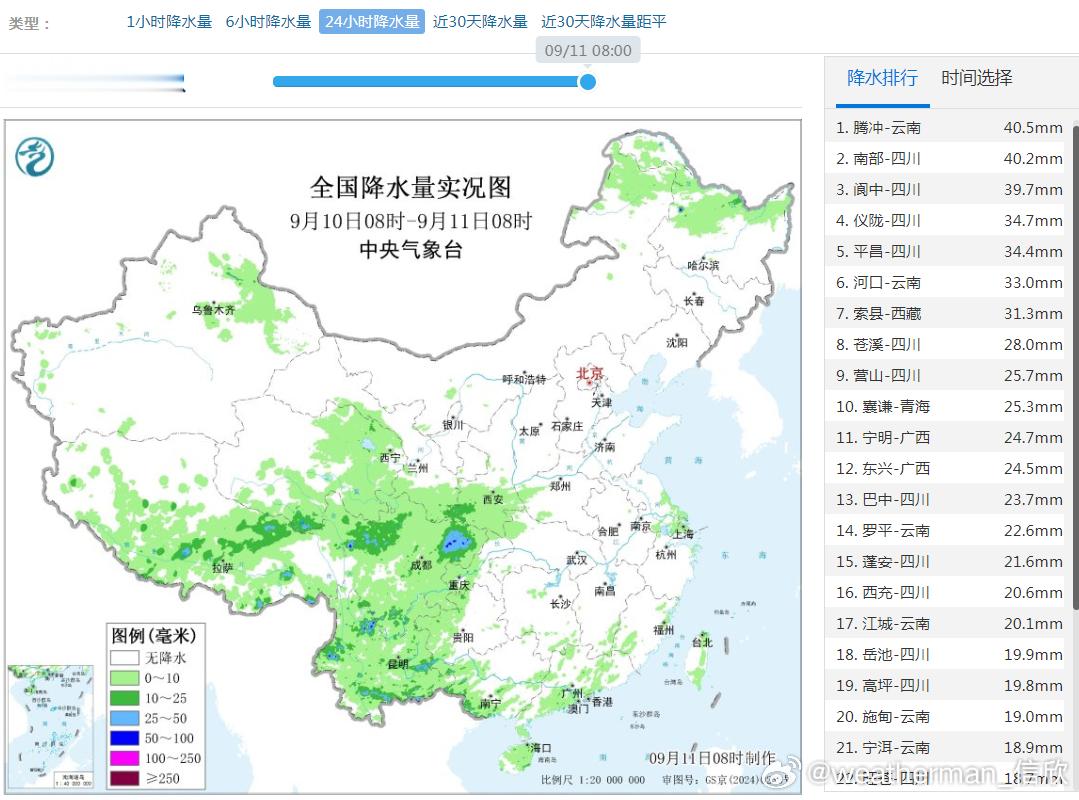
Task: Click the 宁明-广西 ranking entry
Action: [950, 437]
